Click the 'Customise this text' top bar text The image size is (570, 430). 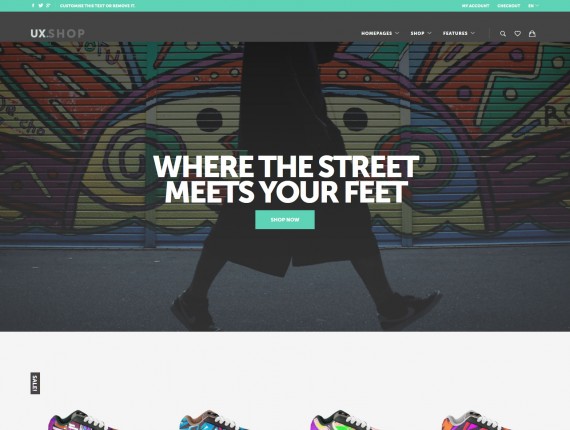[97, 6]
